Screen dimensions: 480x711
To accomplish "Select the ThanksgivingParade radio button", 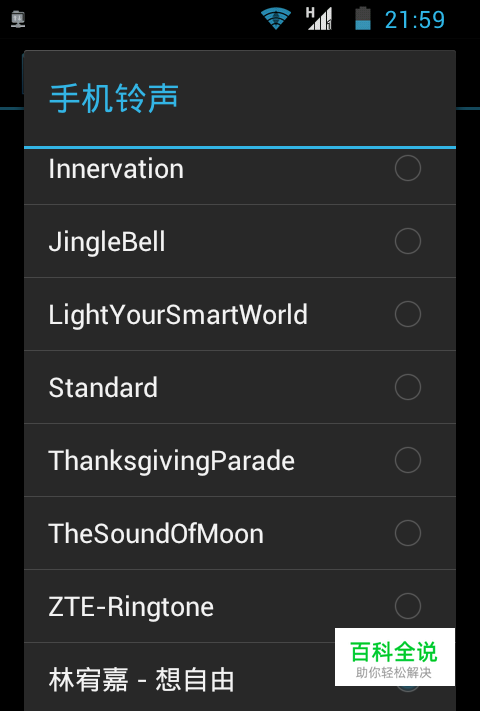I will click(x=408, y=460).
